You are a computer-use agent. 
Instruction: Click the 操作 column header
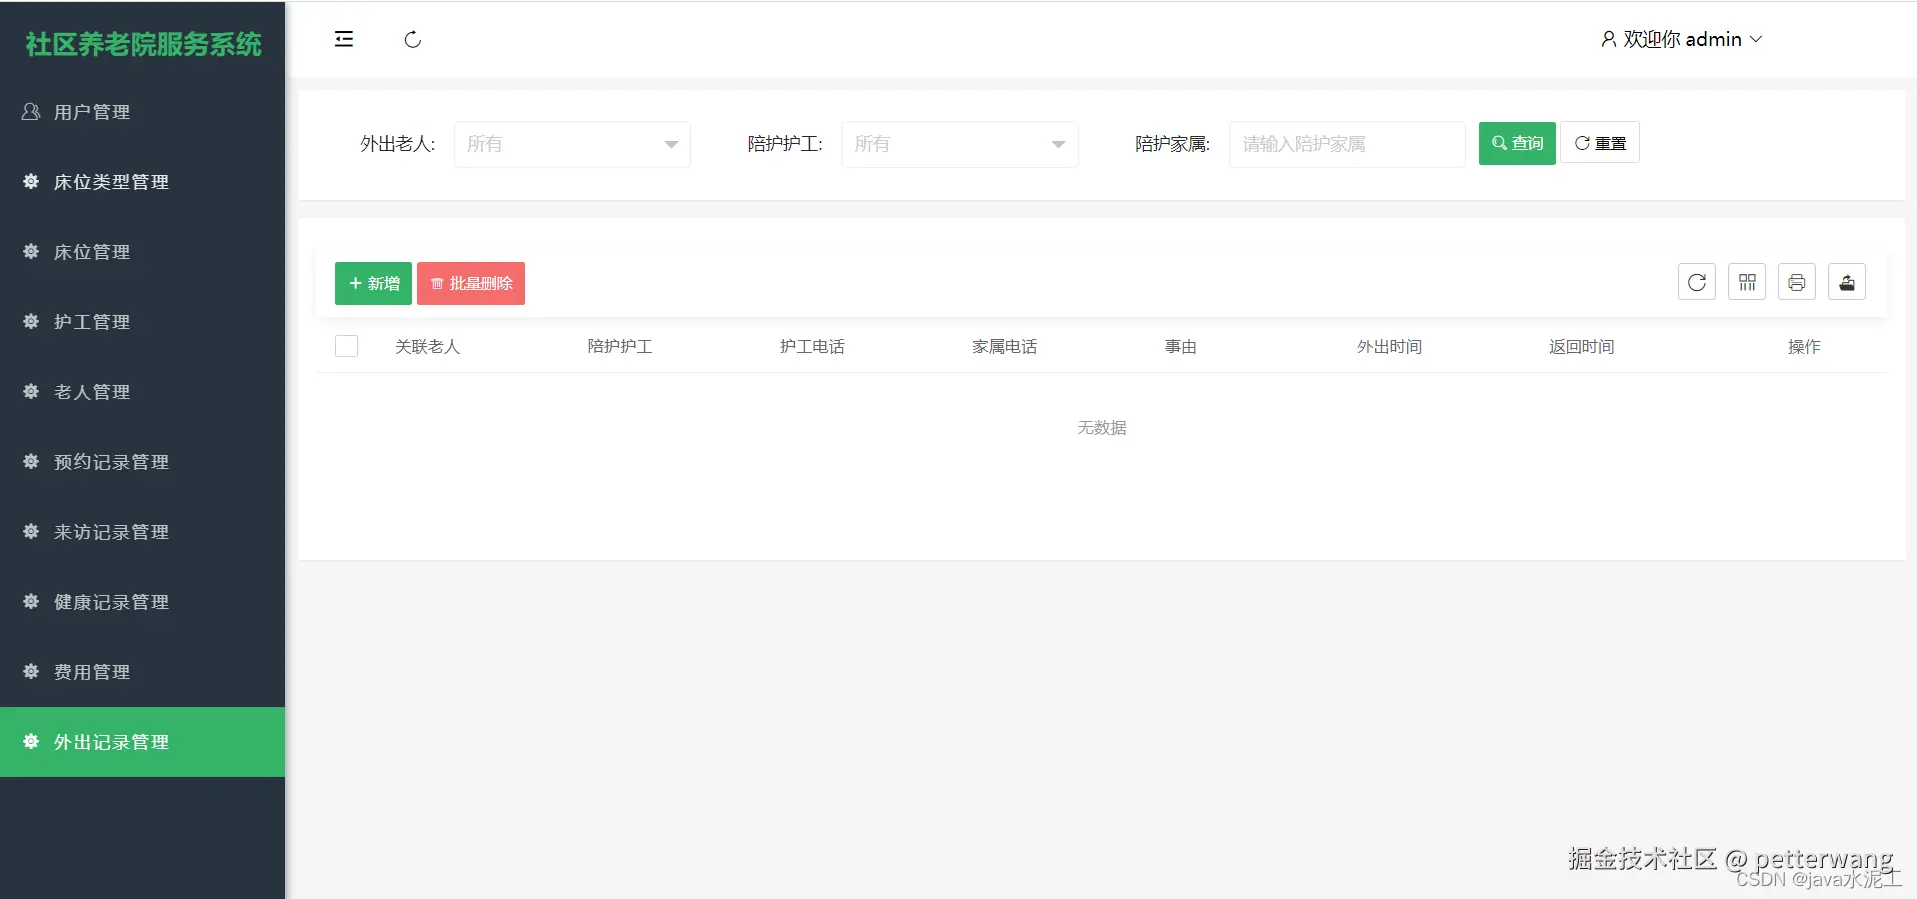click(1804, 346)
